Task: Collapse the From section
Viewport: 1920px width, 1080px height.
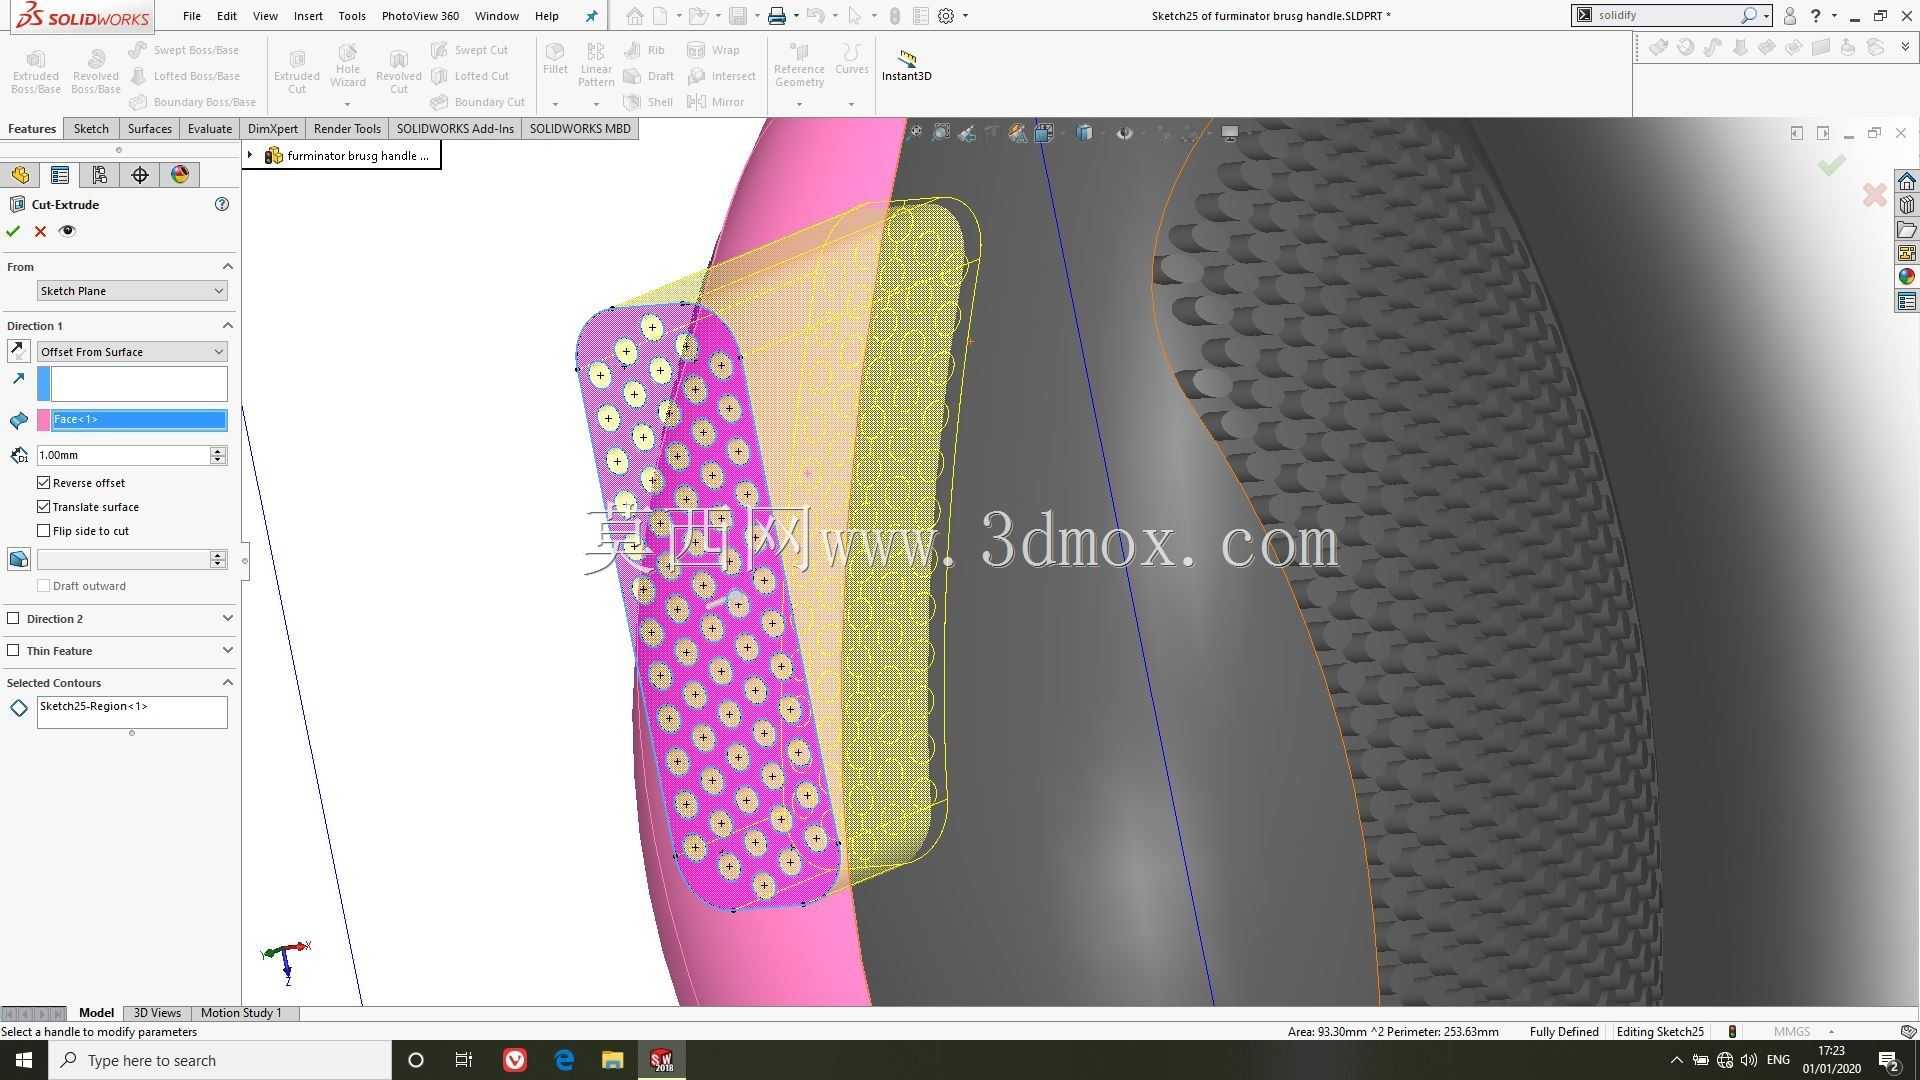Action: tap(227, 267)
